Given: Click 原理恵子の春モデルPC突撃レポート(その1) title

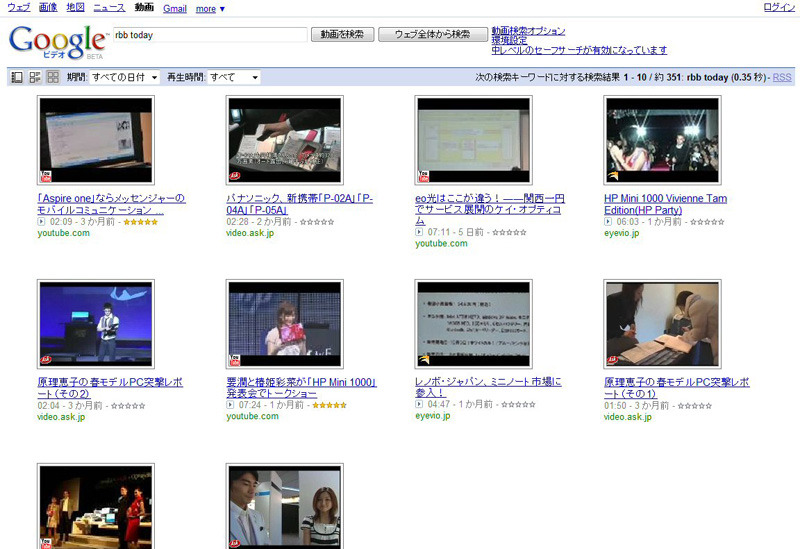Looking at the screenshot, I should [677, 388].
